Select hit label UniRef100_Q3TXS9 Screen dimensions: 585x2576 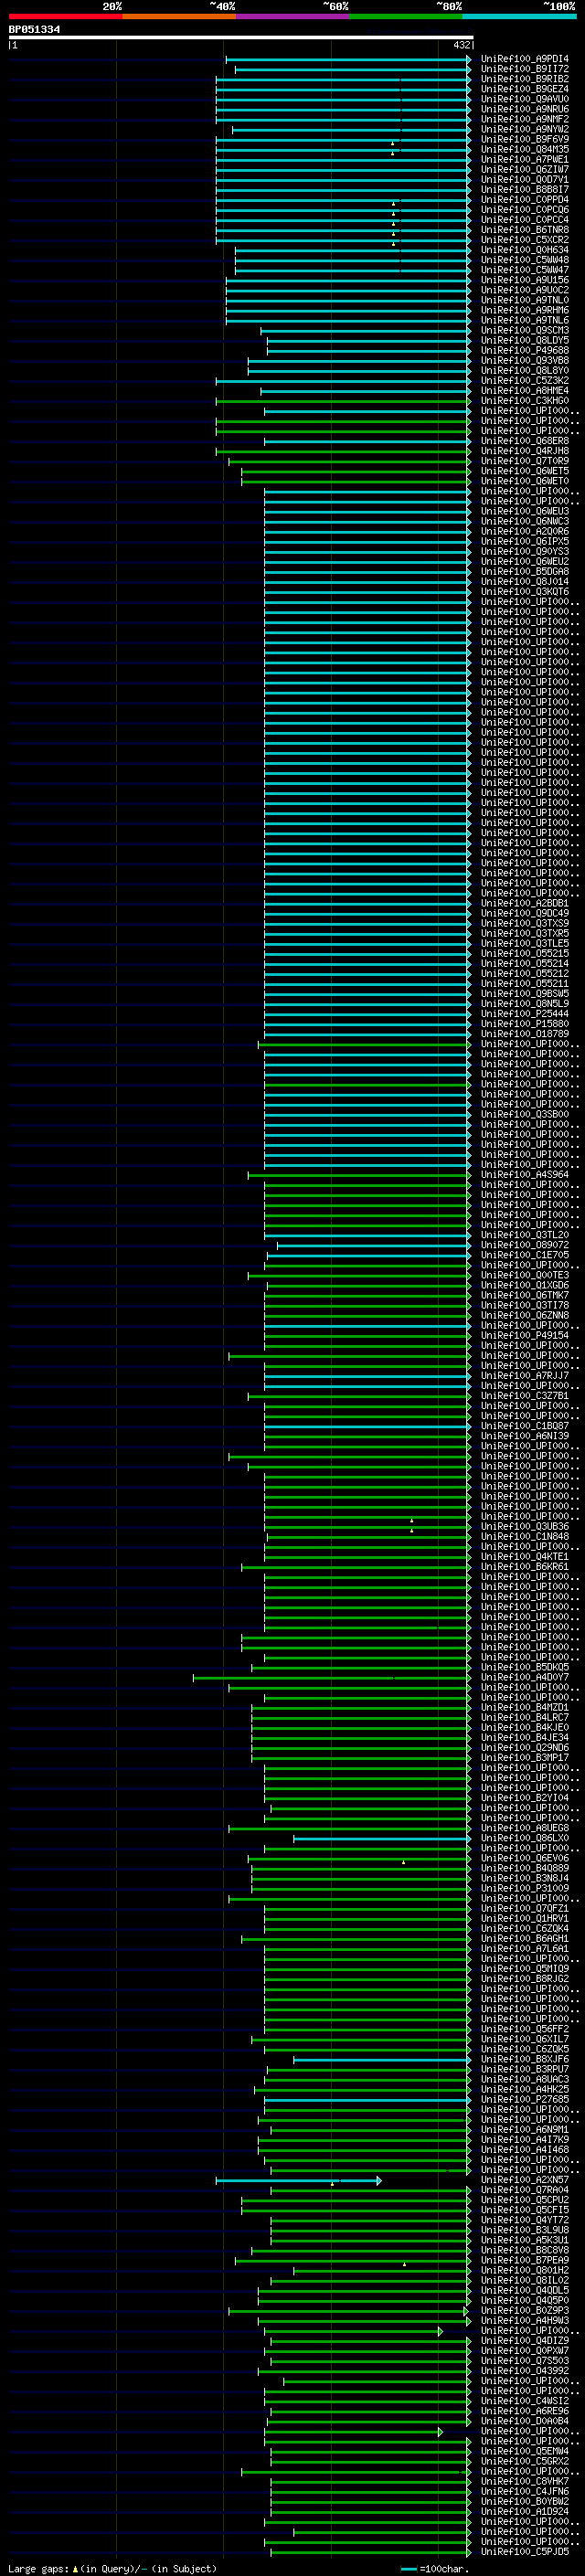(x=525, y=923)
